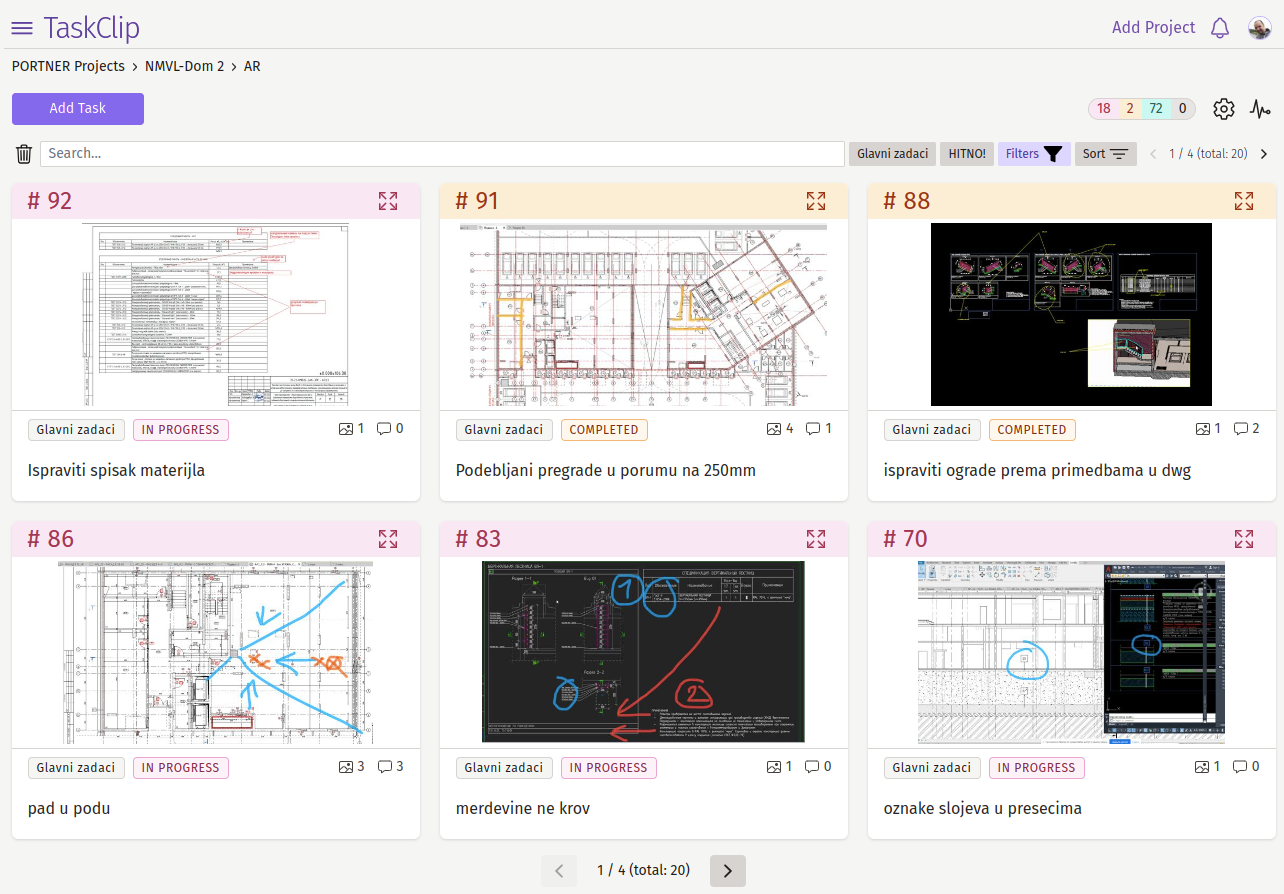Viewport: 1284px width, 894px height.
Task: Toggle IN PROGRESS status on task #86
Action: coord(181,768)
